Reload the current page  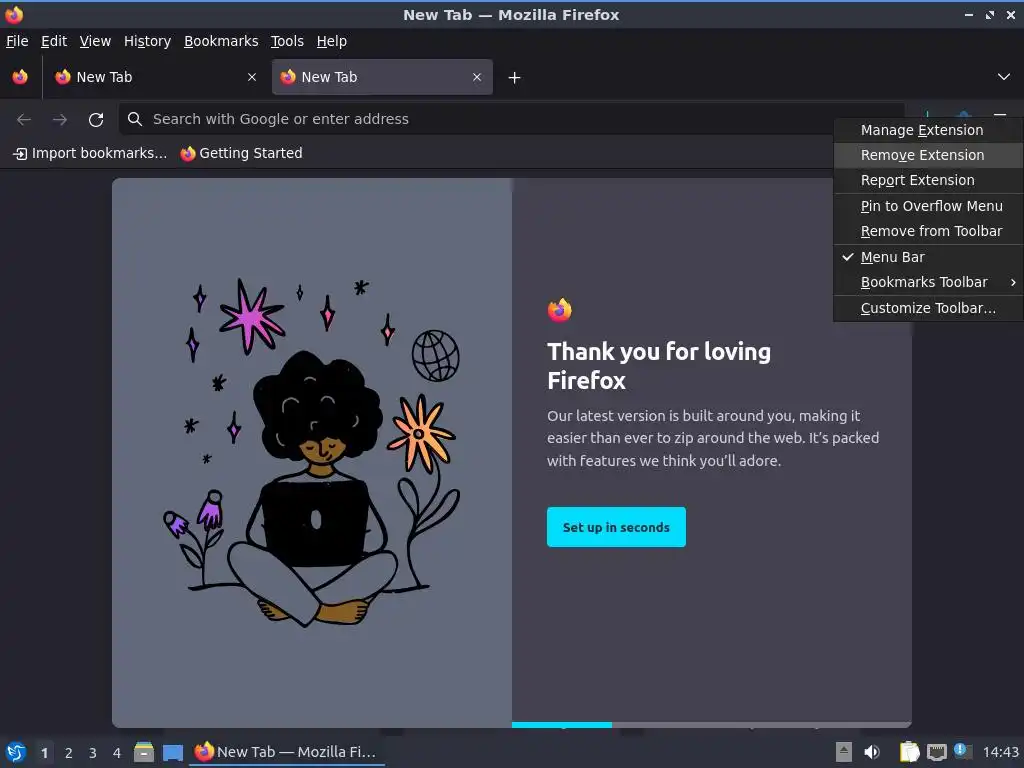click(x=96, y=120)
